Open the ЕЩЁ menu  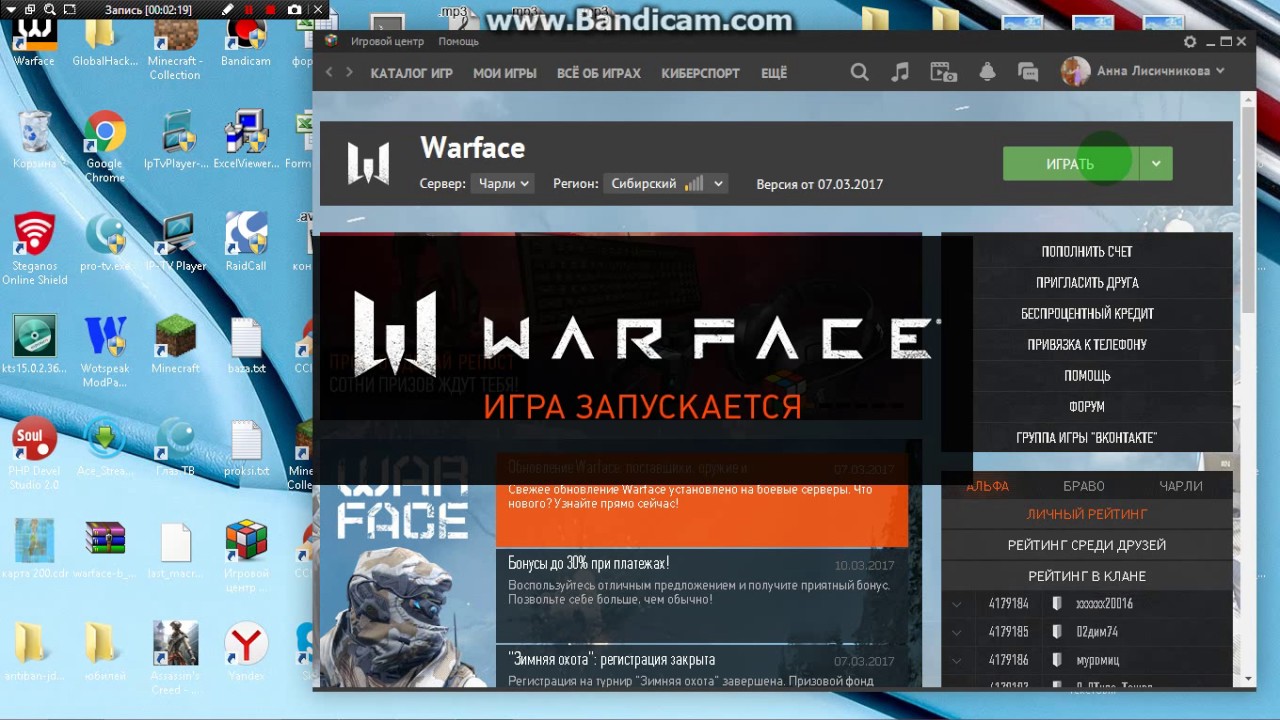coord(774,73)
